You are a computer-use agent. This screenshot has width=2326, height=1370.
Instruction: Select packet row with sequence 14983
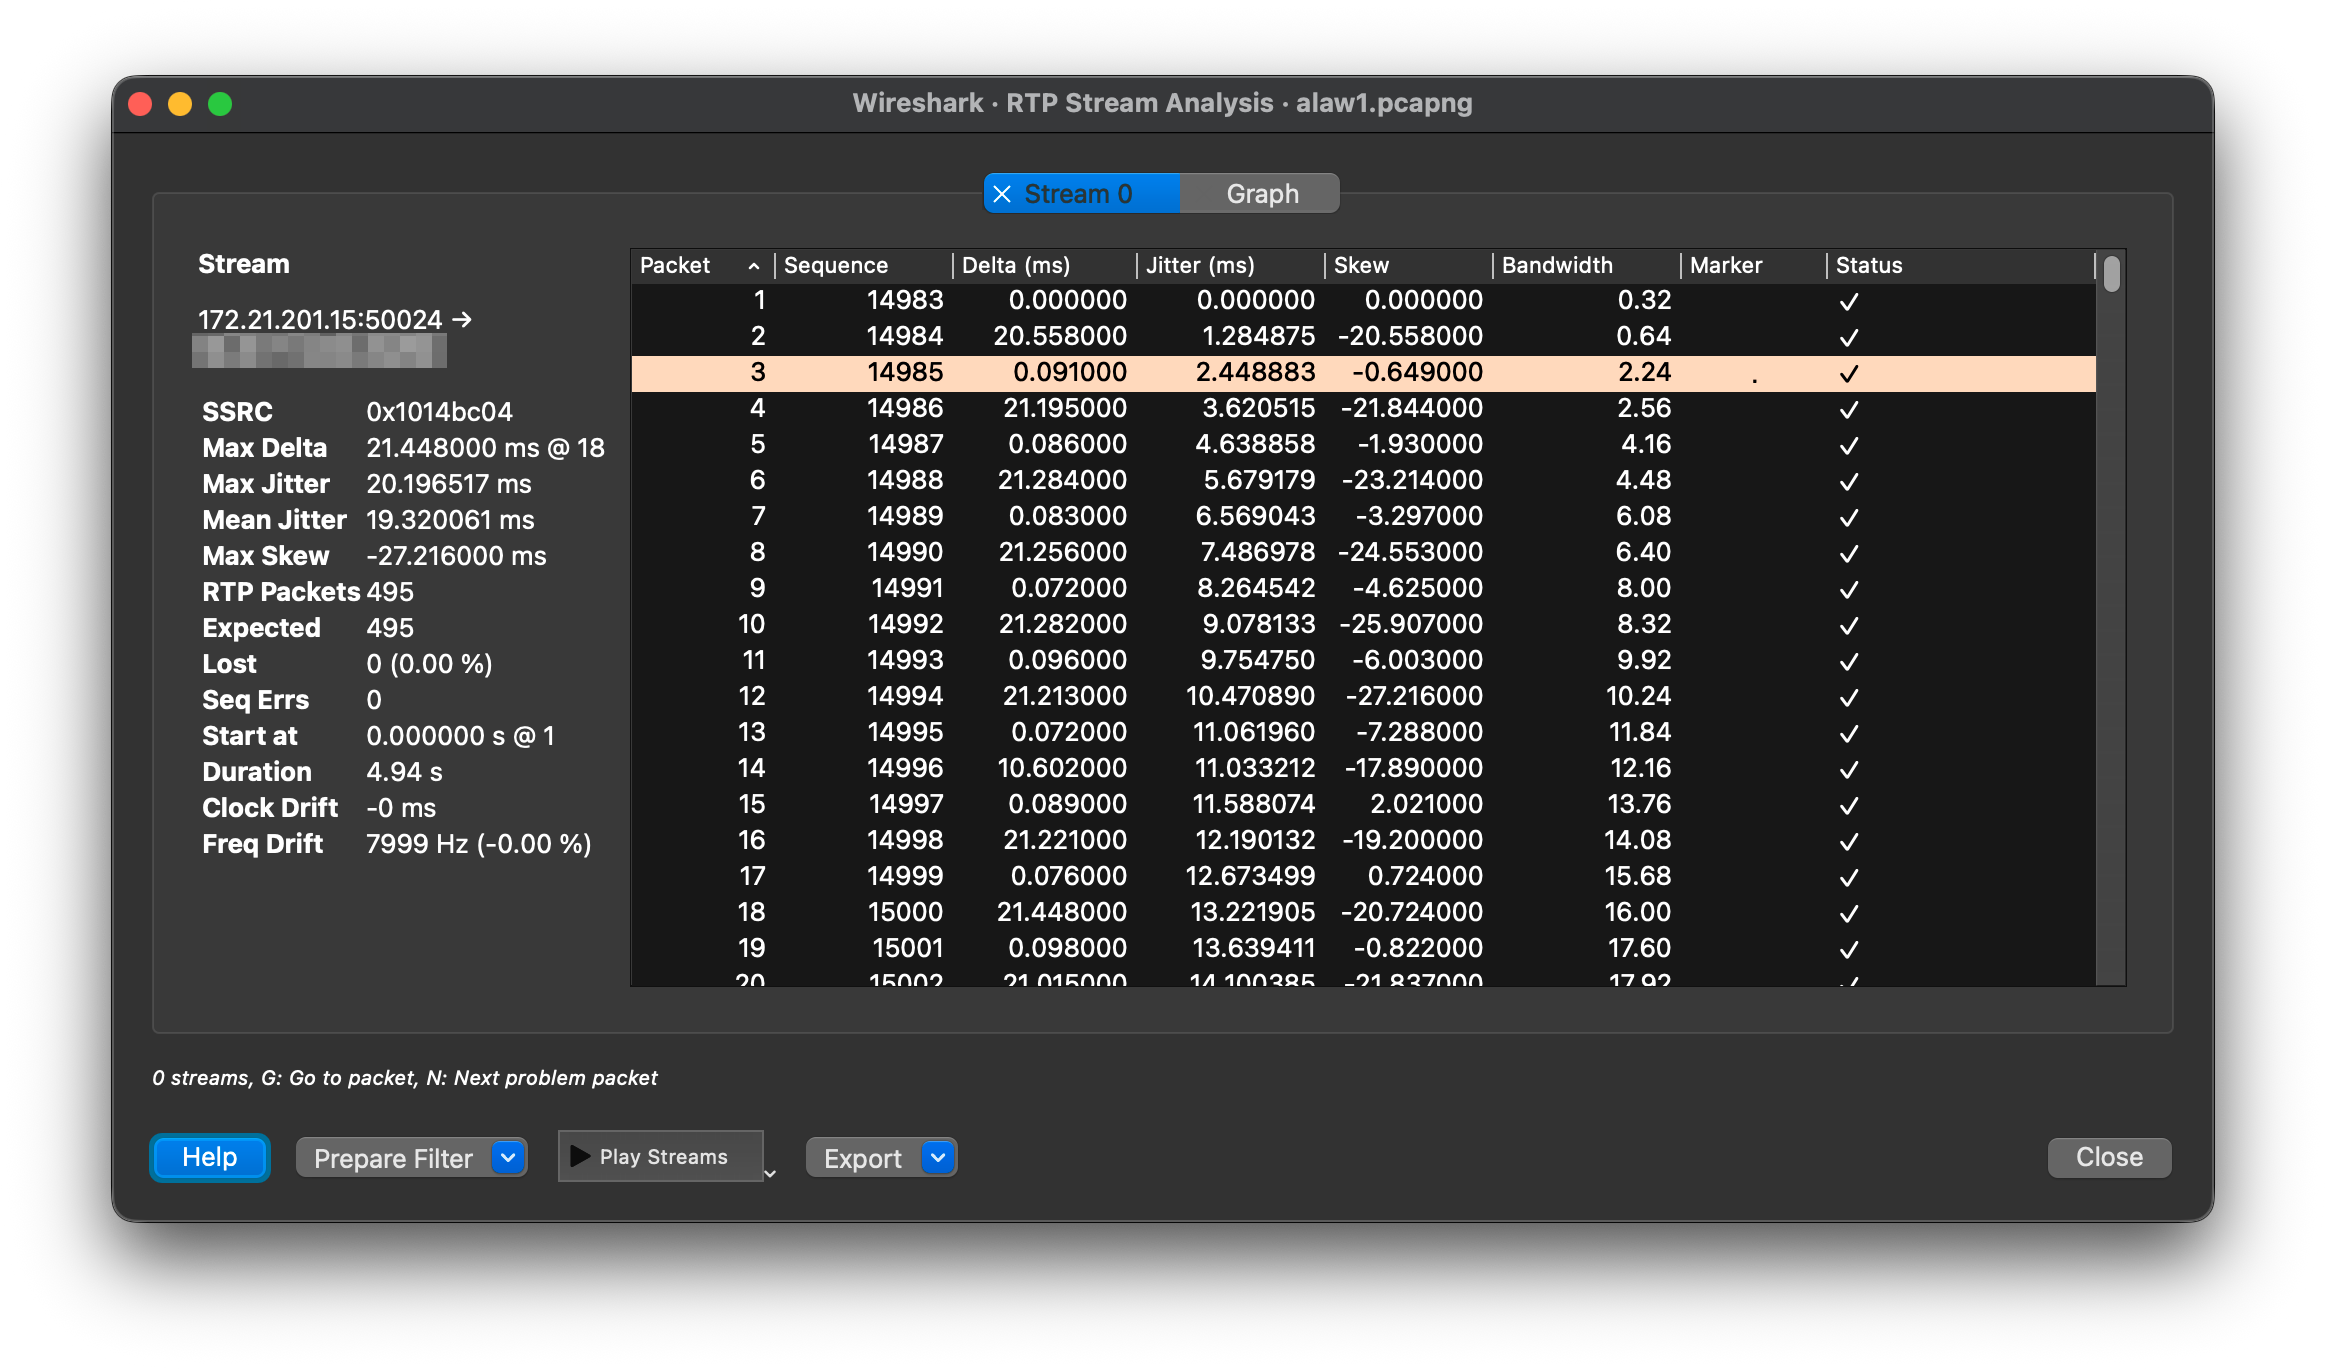pyautogui.click(x=1363, y=300)
